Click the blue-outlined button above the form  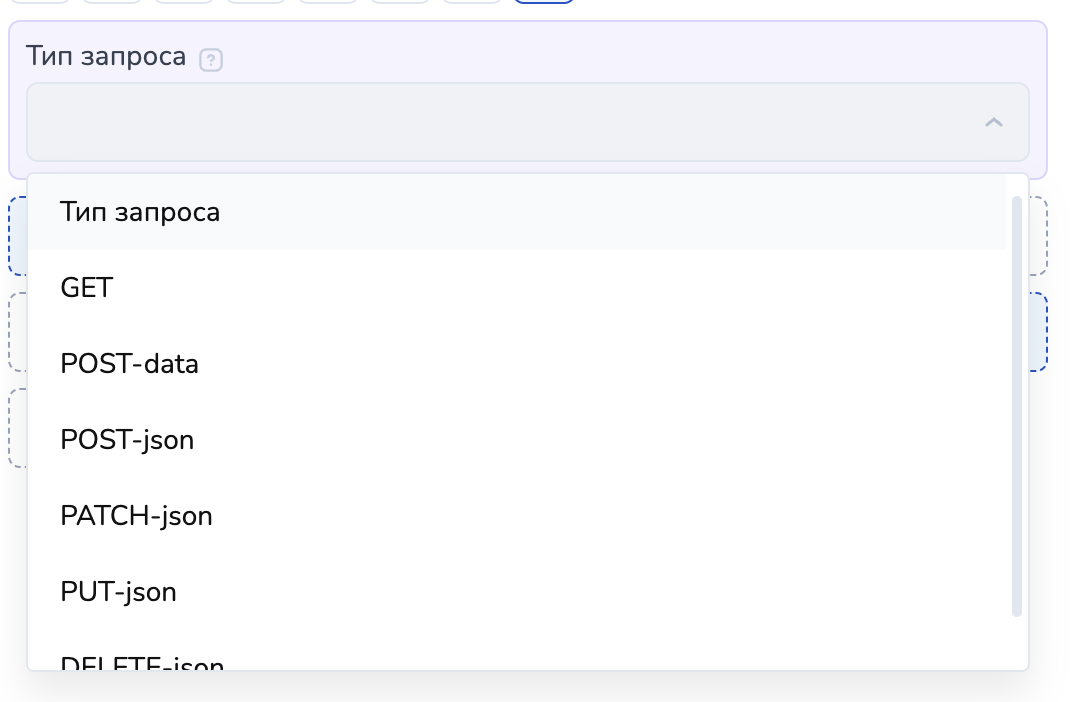(x=544, y=2)
